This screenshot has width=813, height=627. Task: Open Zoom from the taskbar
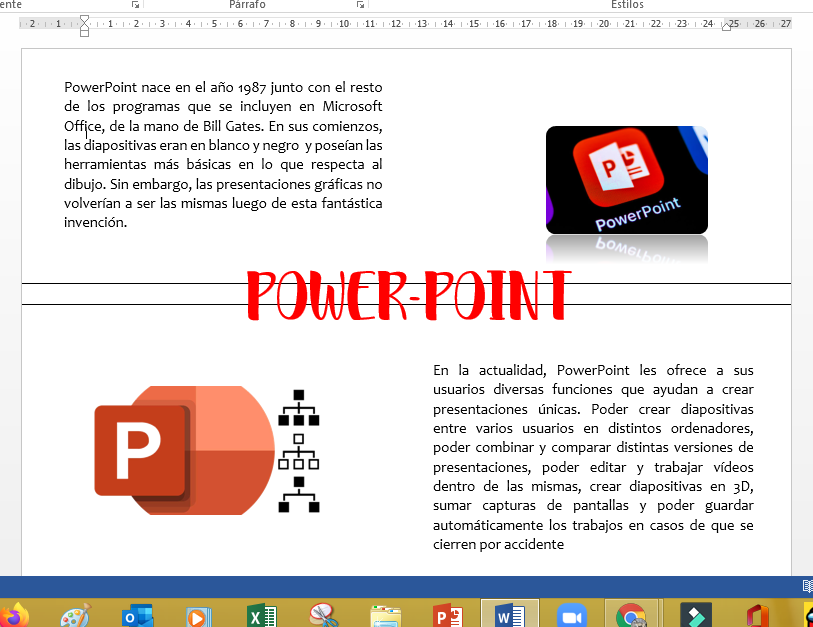tap(571, 616)
